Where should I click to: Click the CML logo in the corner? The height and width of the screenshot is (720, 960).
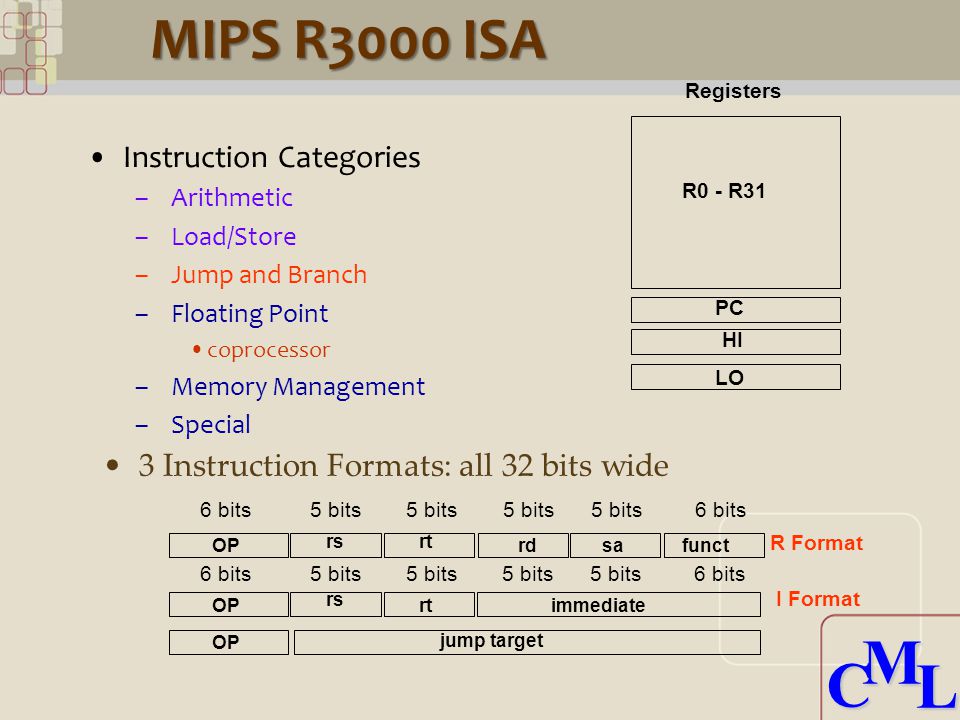pos(891,675)
